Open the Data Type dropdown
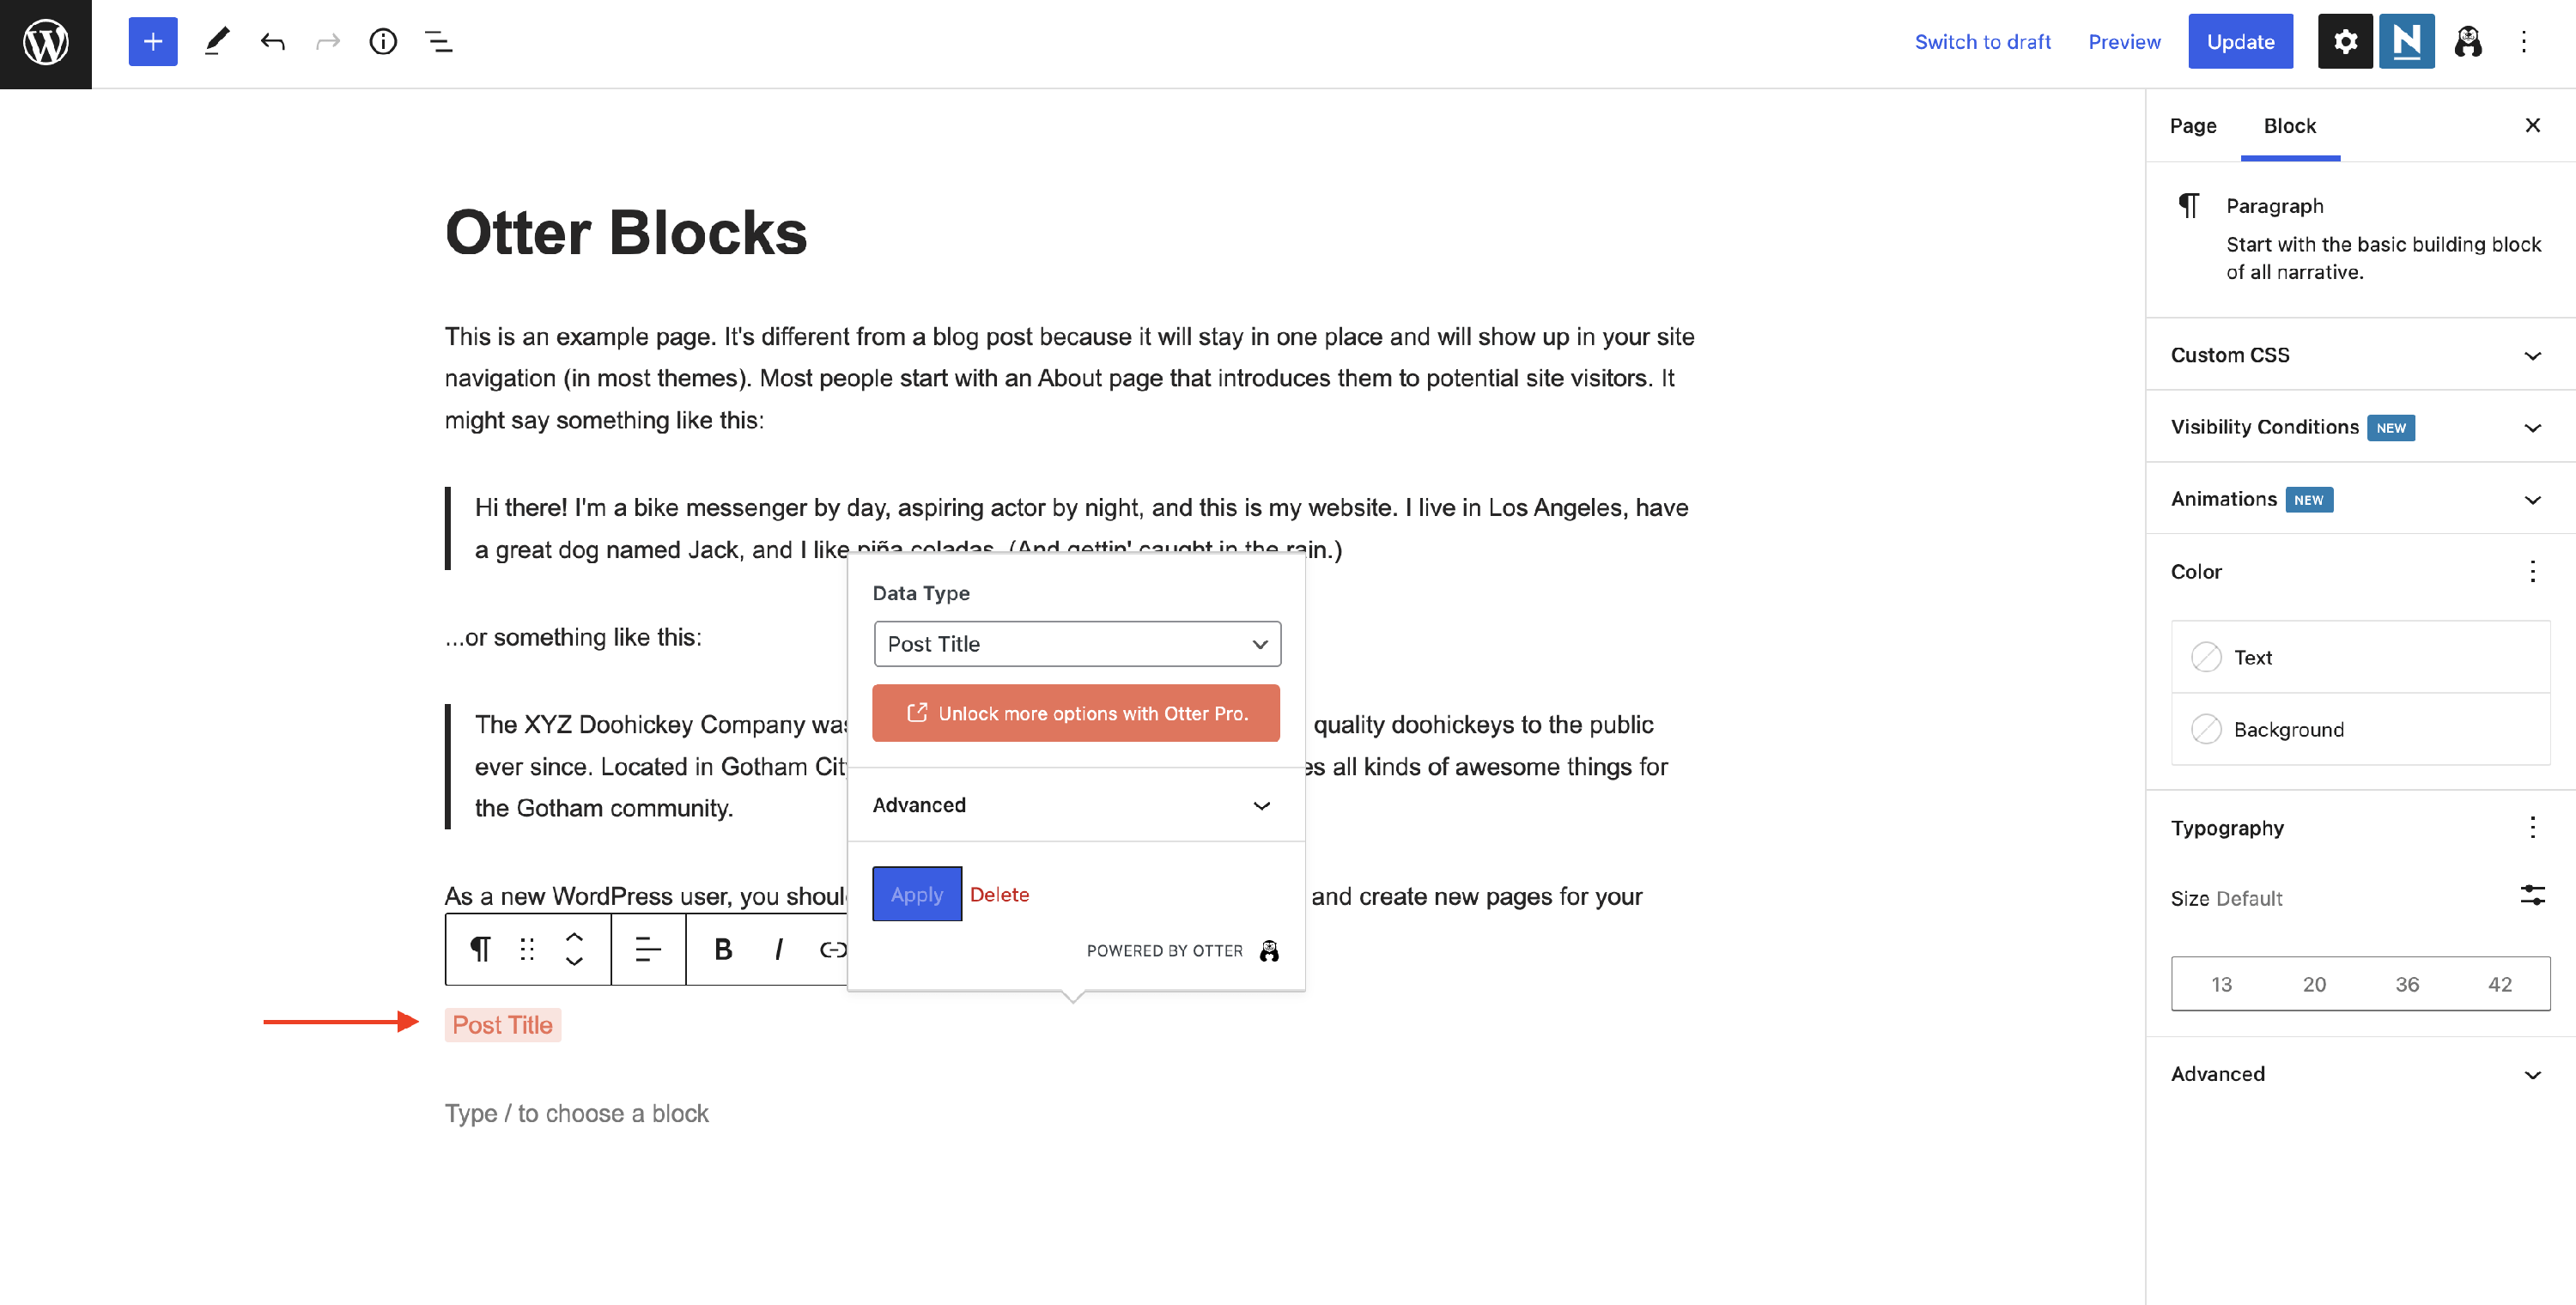Viewport: 2576px width, 1305px height. pyautogui.click(x=1077, y=644)
